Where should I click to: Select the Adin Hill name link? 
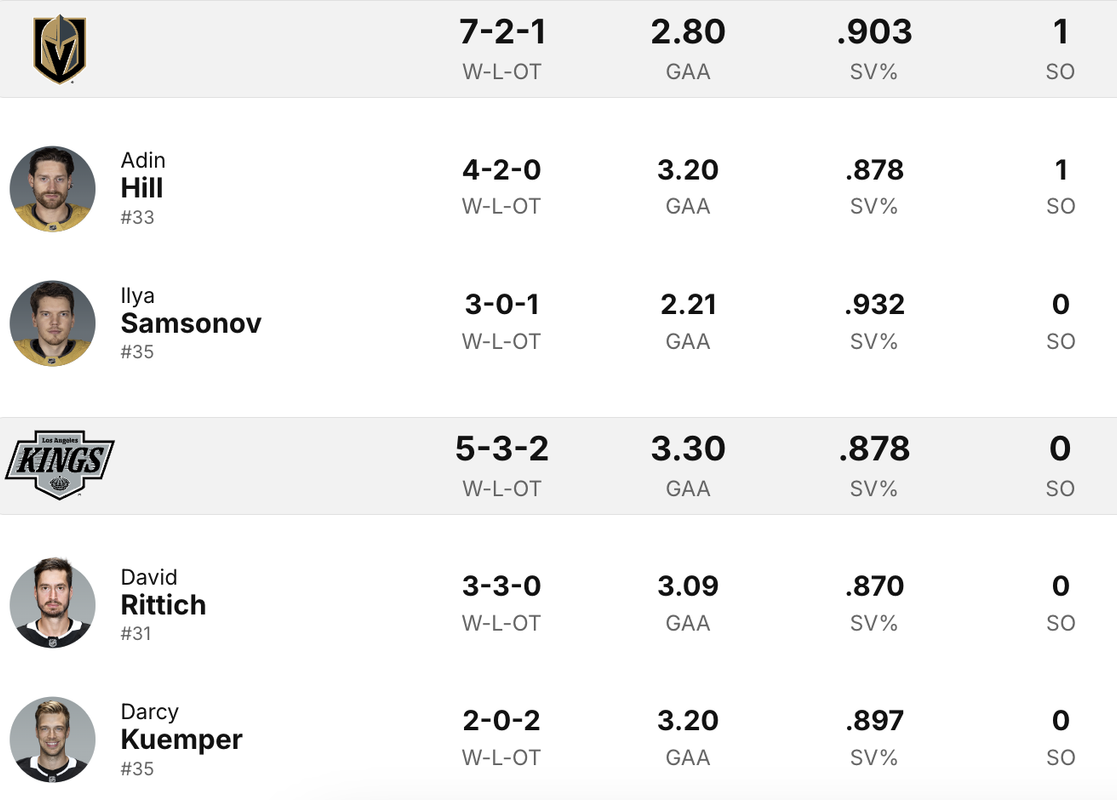coord(142,175)
